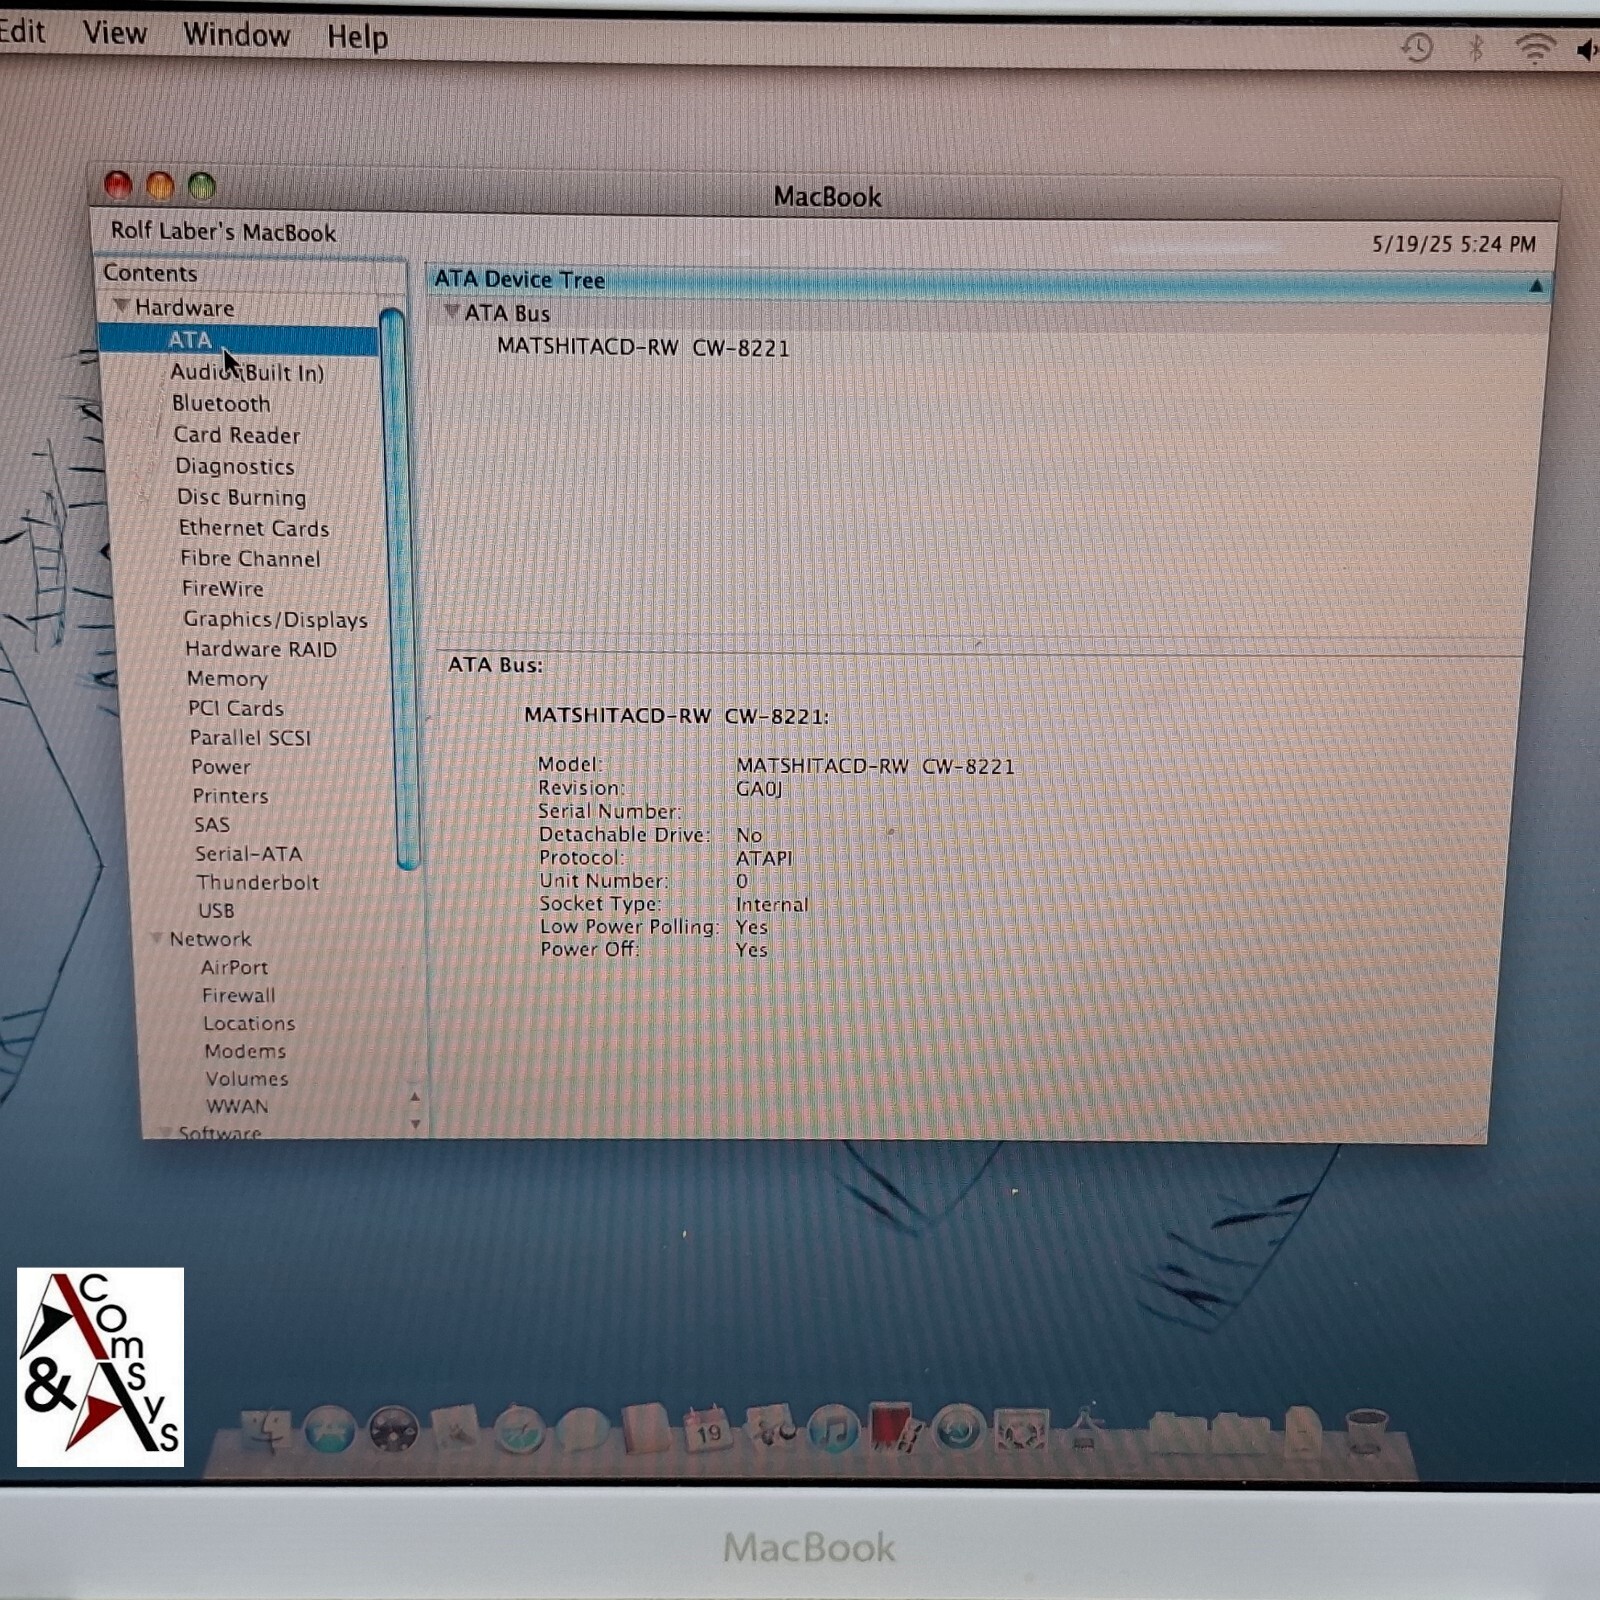Select Fibre Channel in sidebar
The width and height of the screenshot is (1600, 1600).
[251, 558]
